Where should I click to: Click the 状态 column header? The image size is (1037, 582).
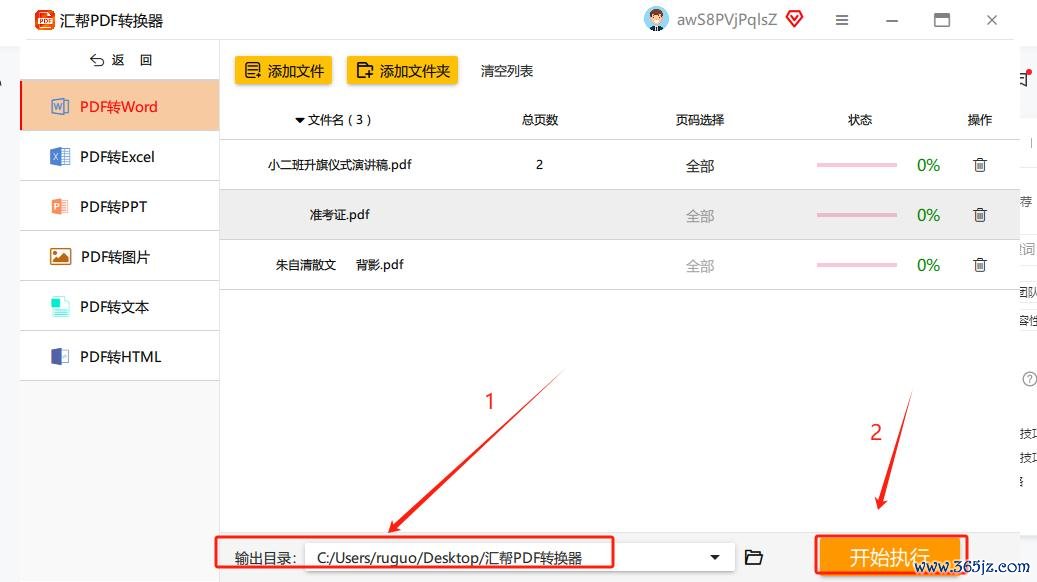pos(860,120)
